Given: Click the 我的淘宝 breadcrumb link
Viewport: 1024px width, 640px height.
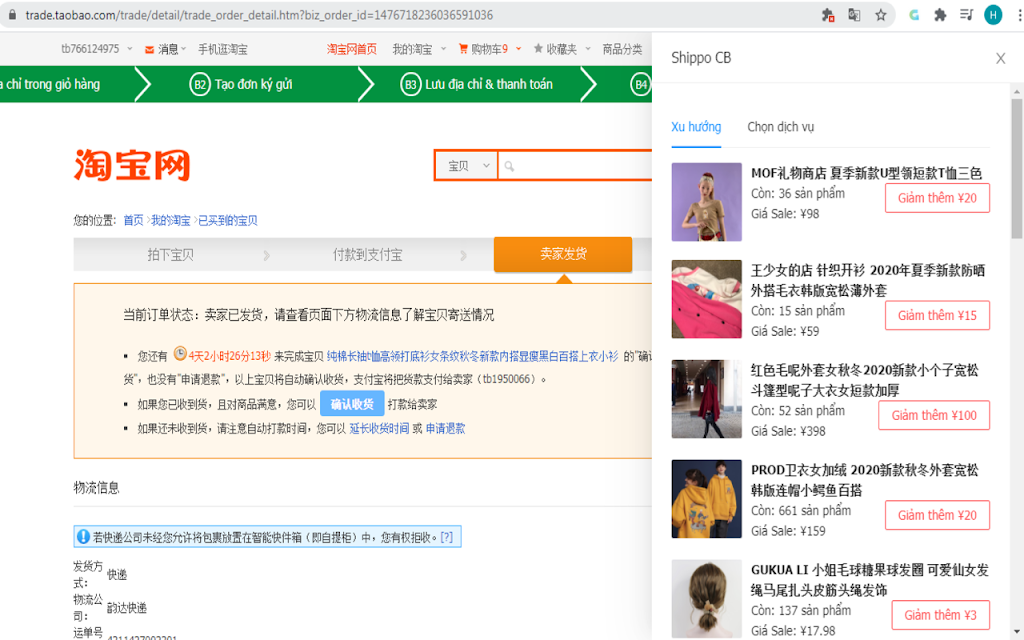Looking at the screenshot, I should [x=170, y=221].
